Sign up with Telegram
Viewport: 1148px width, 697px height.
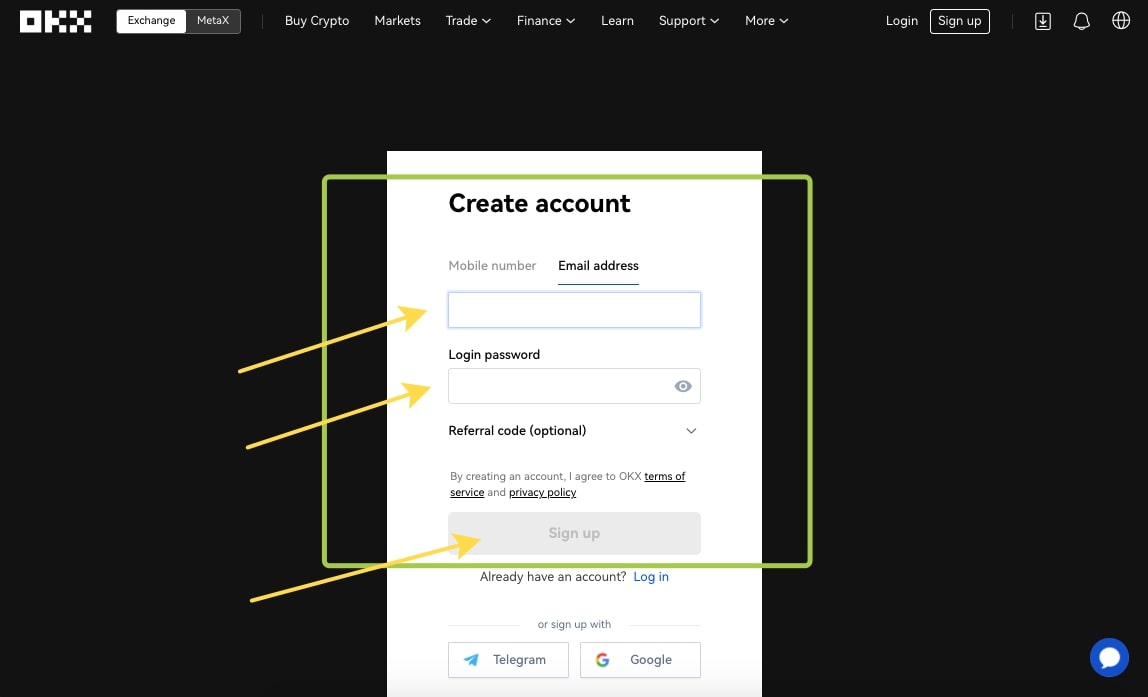point(508,660)
